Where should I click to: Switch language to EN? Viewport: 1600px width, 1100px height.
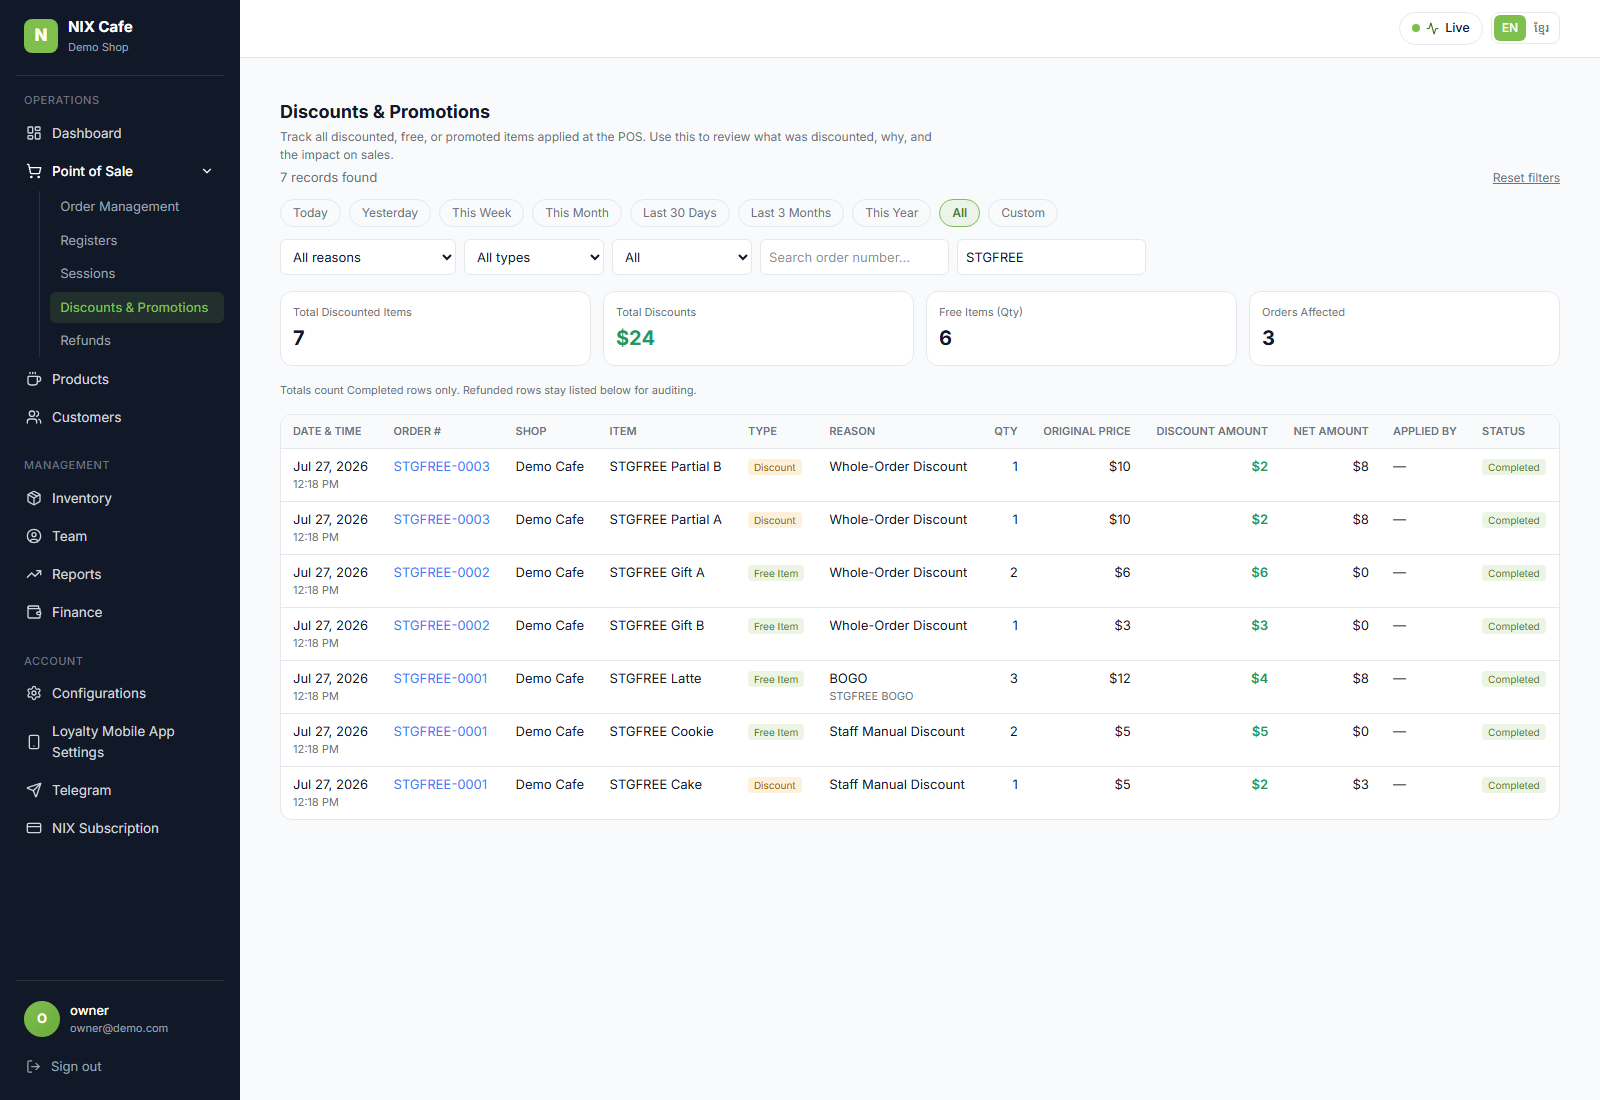(1510, 28)
